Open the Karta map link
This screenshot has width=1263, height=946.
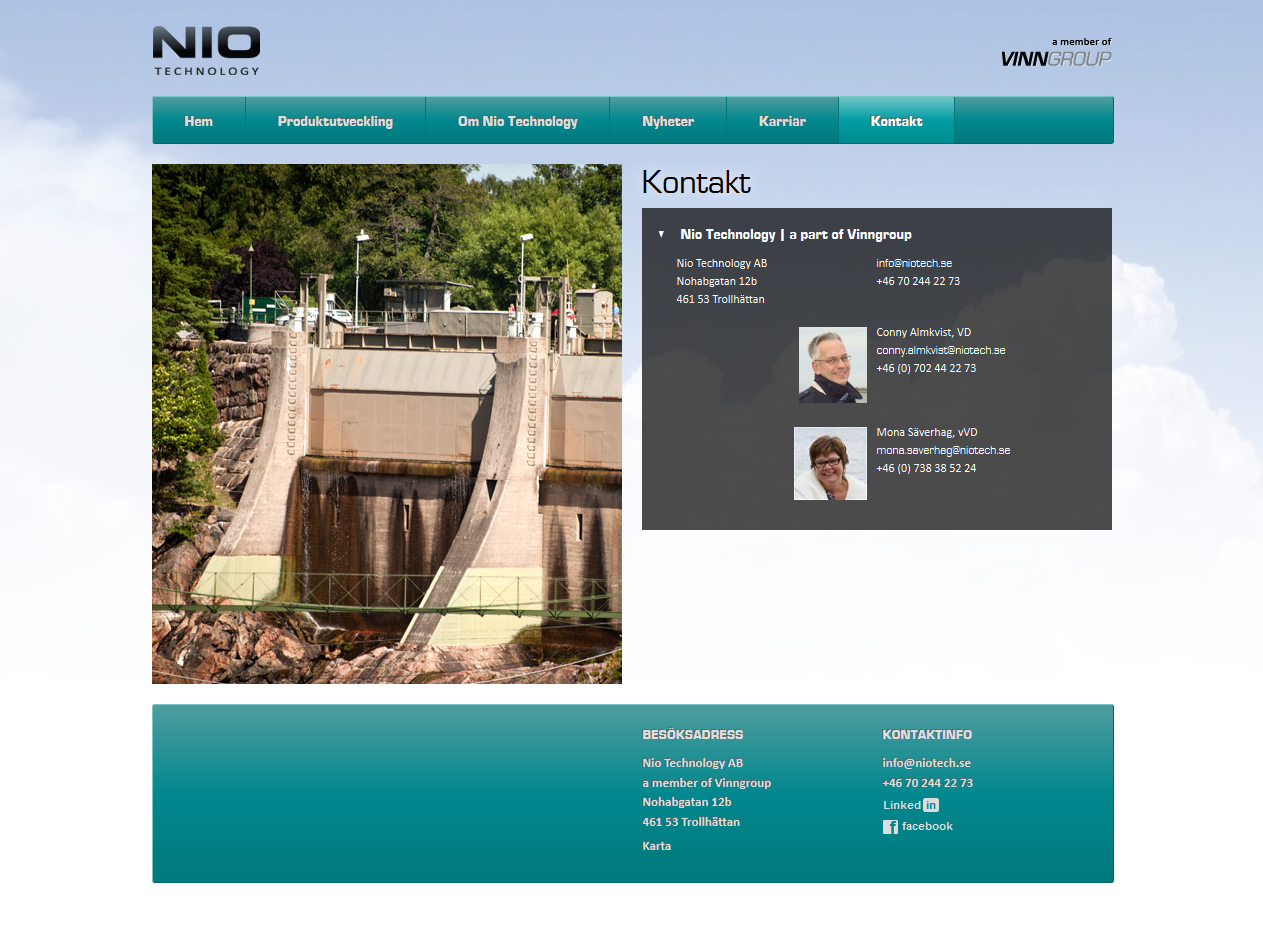click(657, 846)
